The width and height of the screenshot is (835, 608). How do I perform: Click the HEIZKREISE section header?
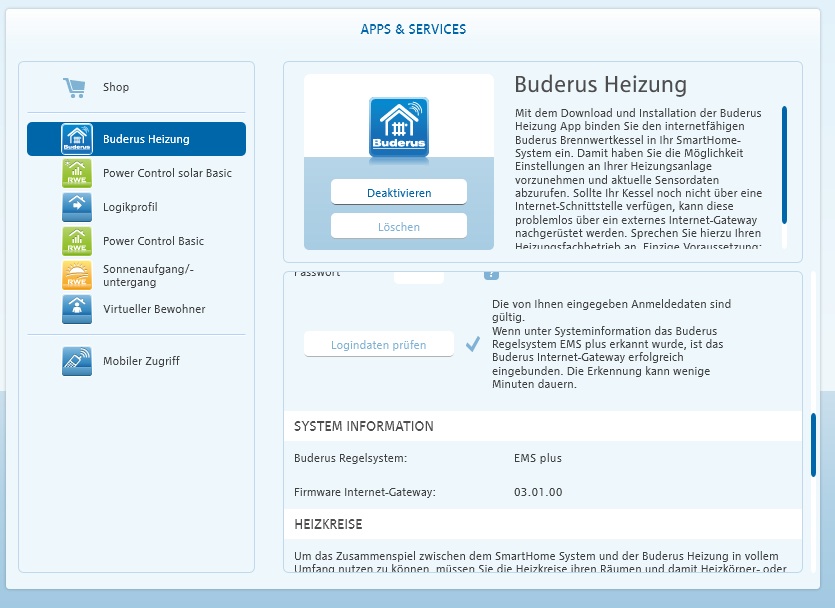click(x=543, y=524)
